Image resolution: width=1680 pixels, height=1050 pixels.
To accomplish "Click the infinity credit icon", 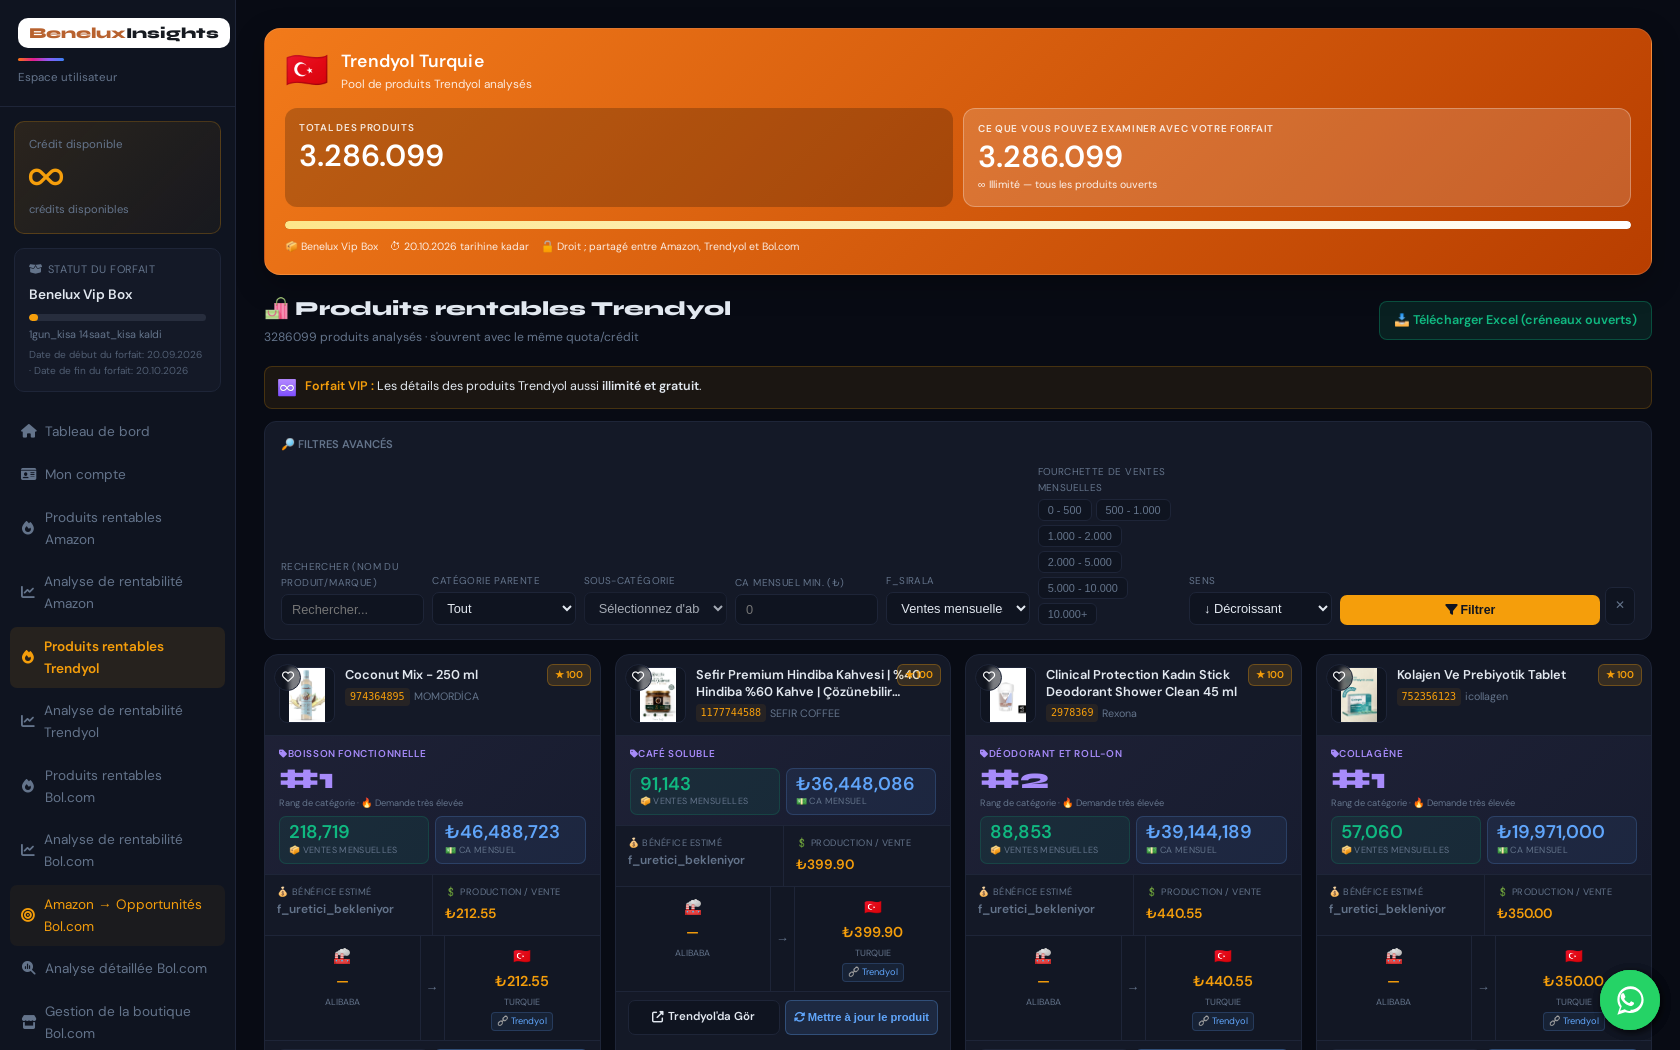I will tap(46, 177).
